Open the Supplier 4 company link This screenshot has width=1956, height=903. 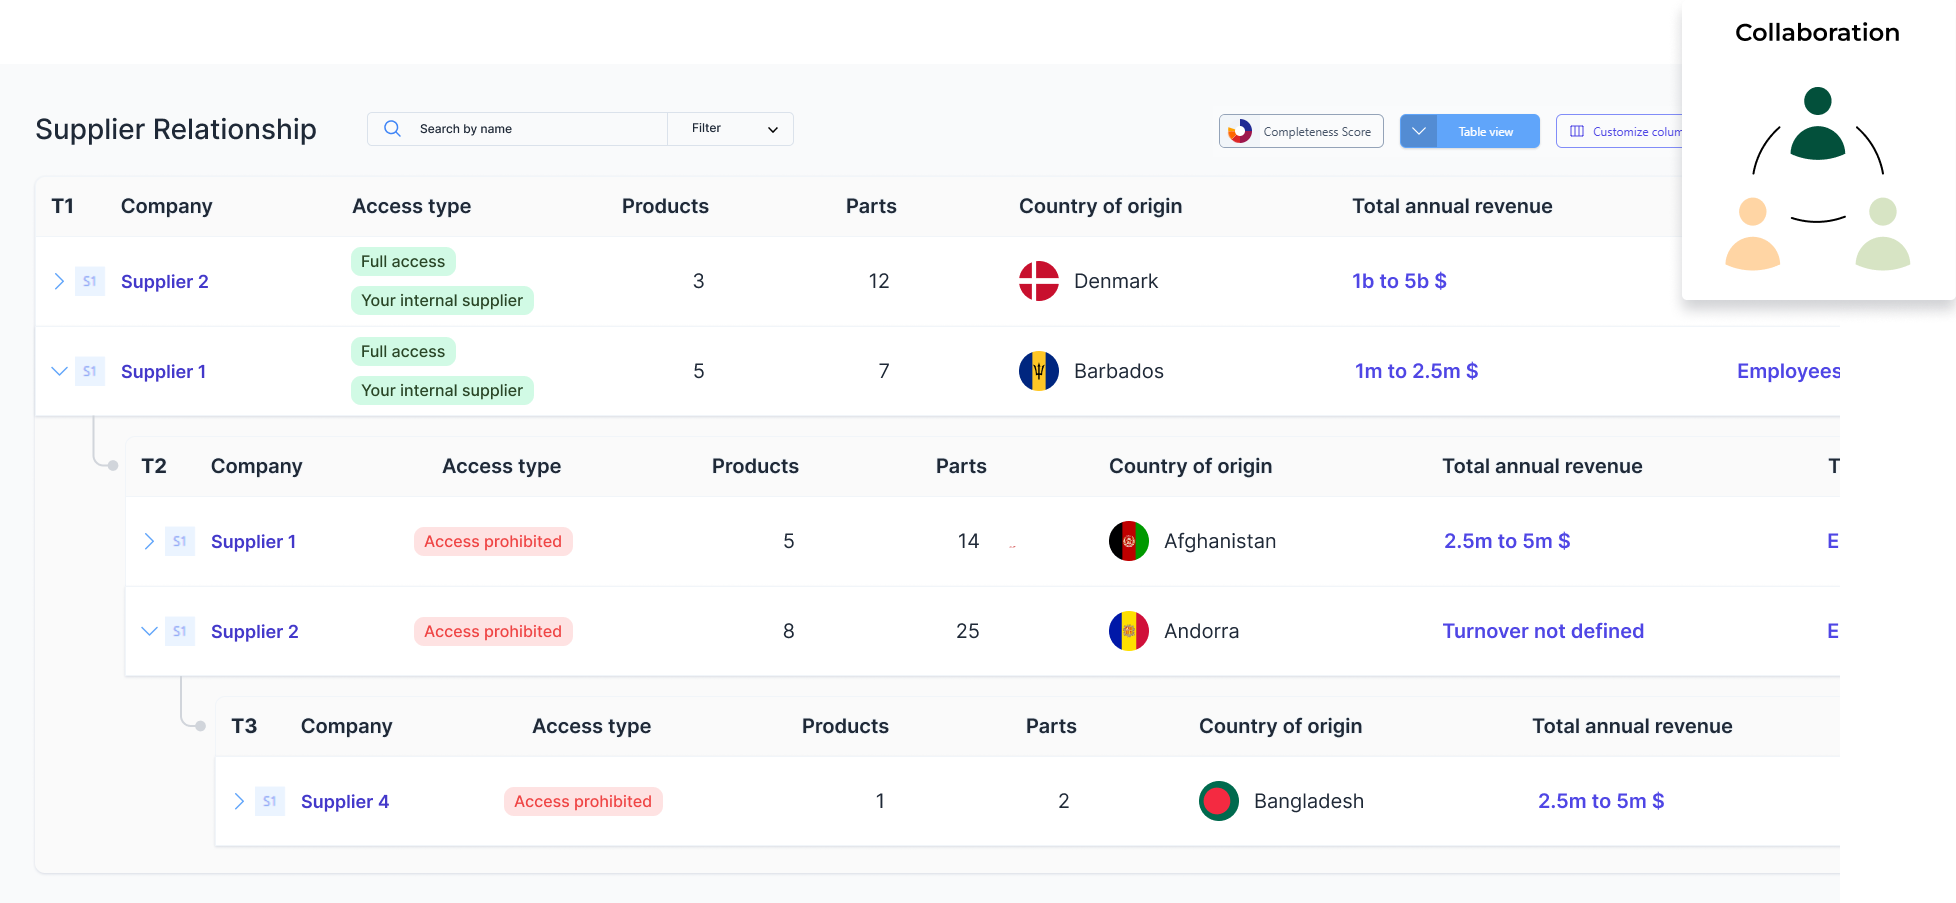[345, 801]
